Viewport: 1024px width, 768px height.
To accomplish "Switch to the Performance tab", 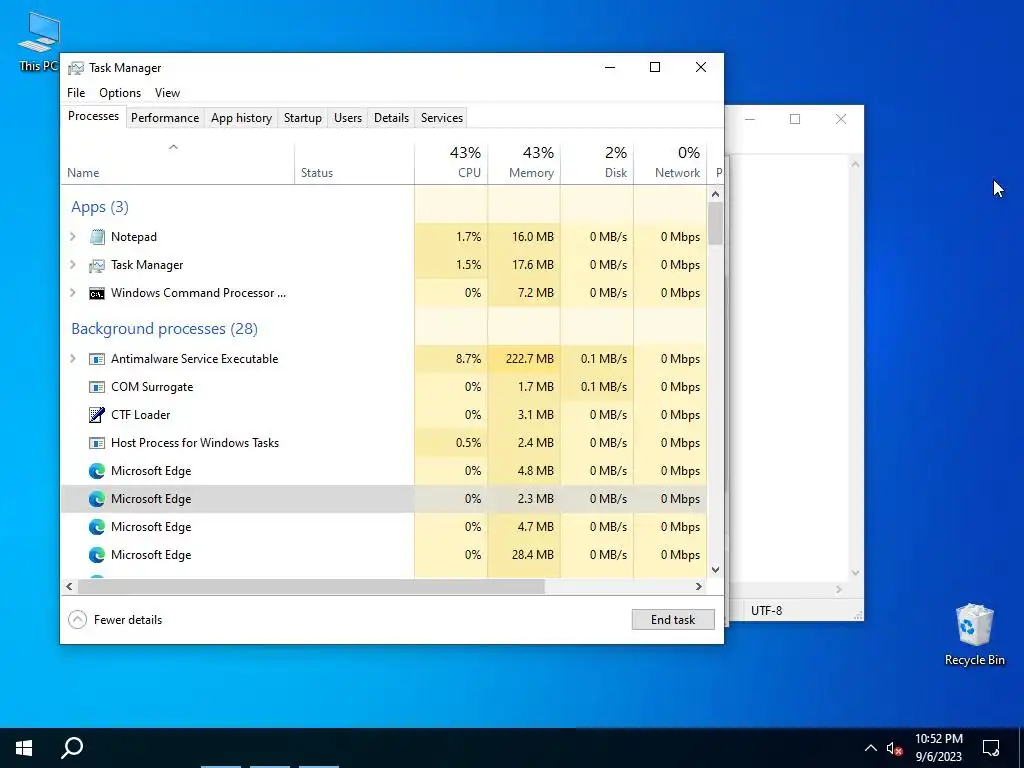I will click(165, 118).
